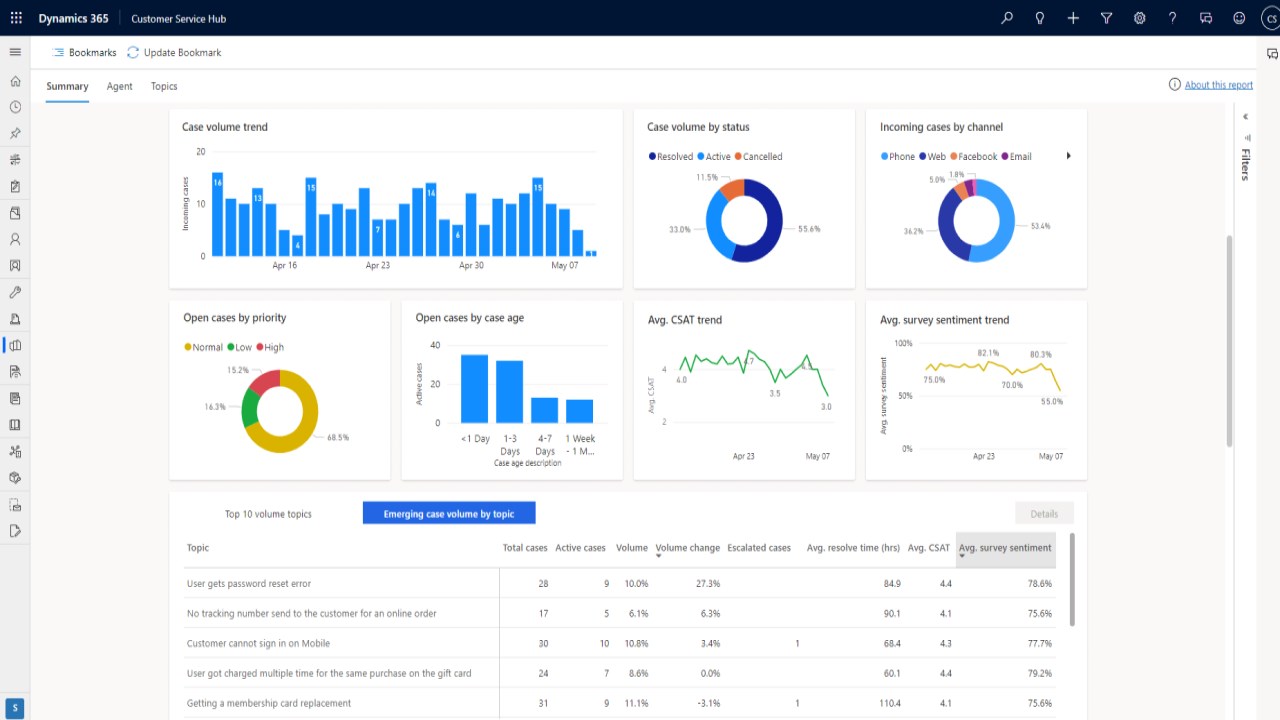
Task: Click the info icon beside About this report
Action: pos(1175,85)
